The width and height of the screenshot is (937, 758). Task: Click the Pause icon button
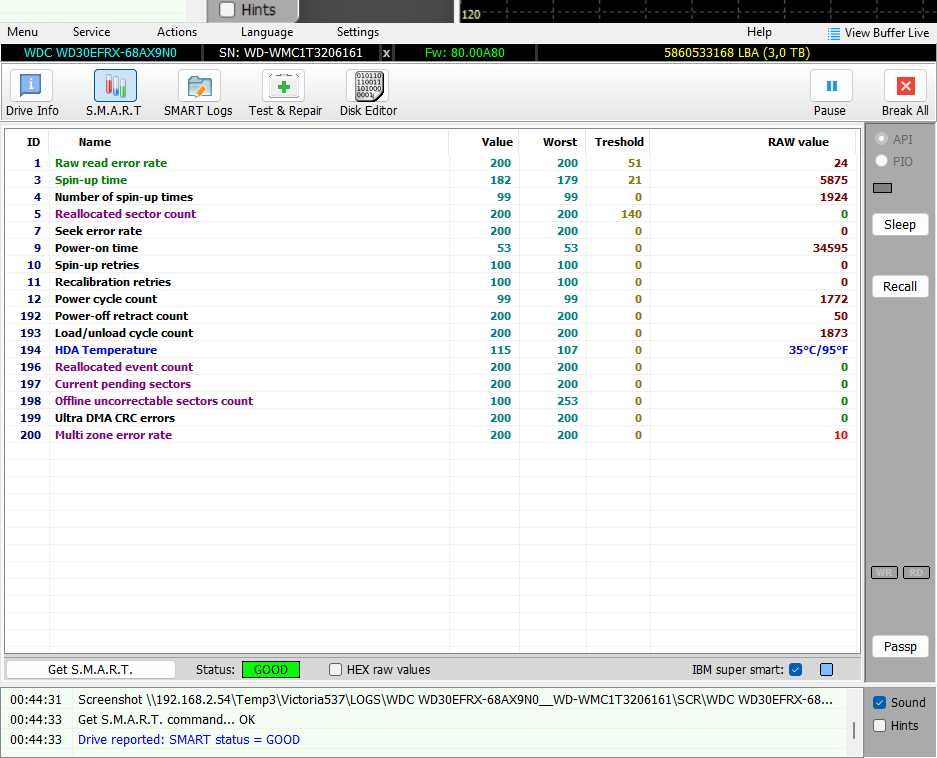[x=831, y=86]
